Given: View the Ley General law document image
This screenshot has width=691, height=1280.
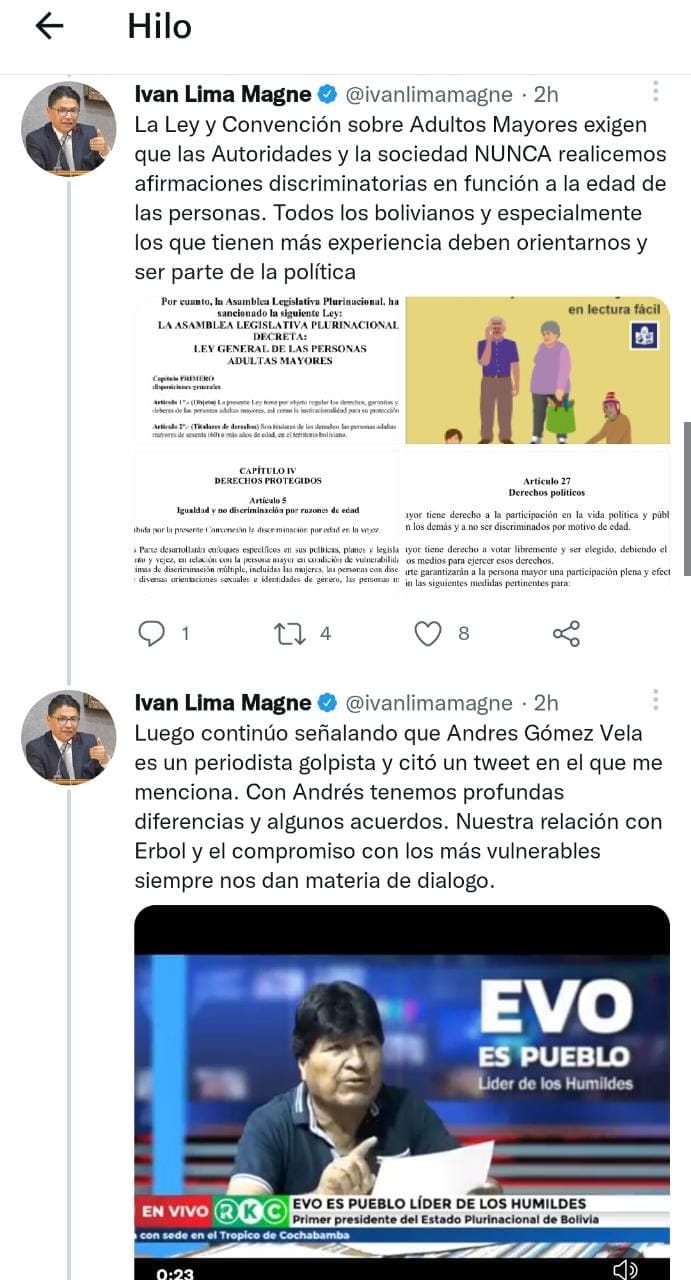Looking at the screenshot, I should click(267, 370).
